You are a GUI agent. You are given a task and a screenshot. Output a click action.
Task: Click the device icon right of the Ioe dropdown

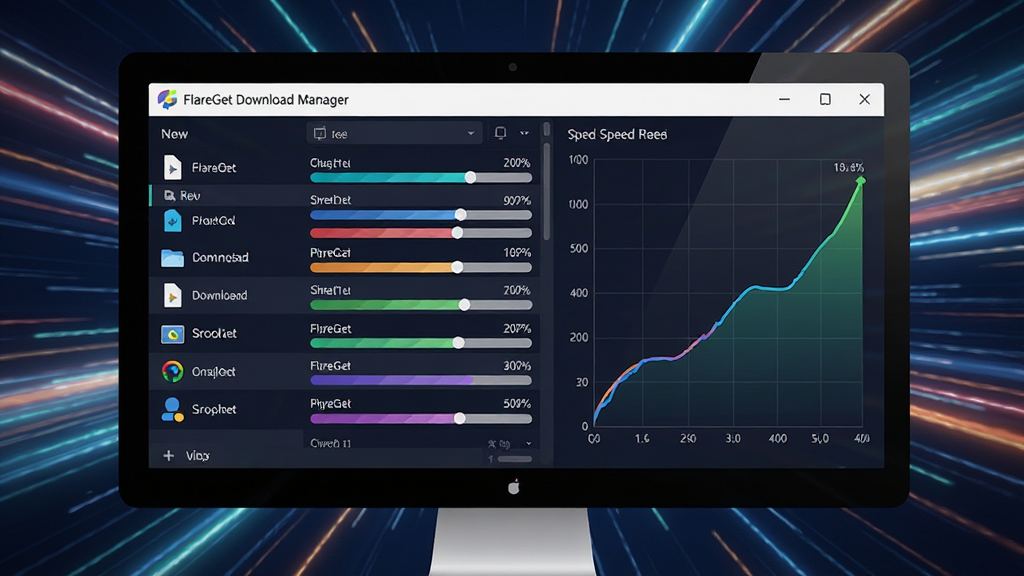(500, 133)
